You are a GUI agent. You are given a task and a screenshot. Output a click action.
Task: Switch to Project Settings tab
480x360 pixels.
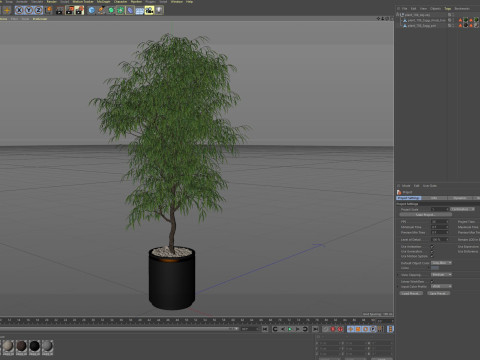[x=409, y=198]
